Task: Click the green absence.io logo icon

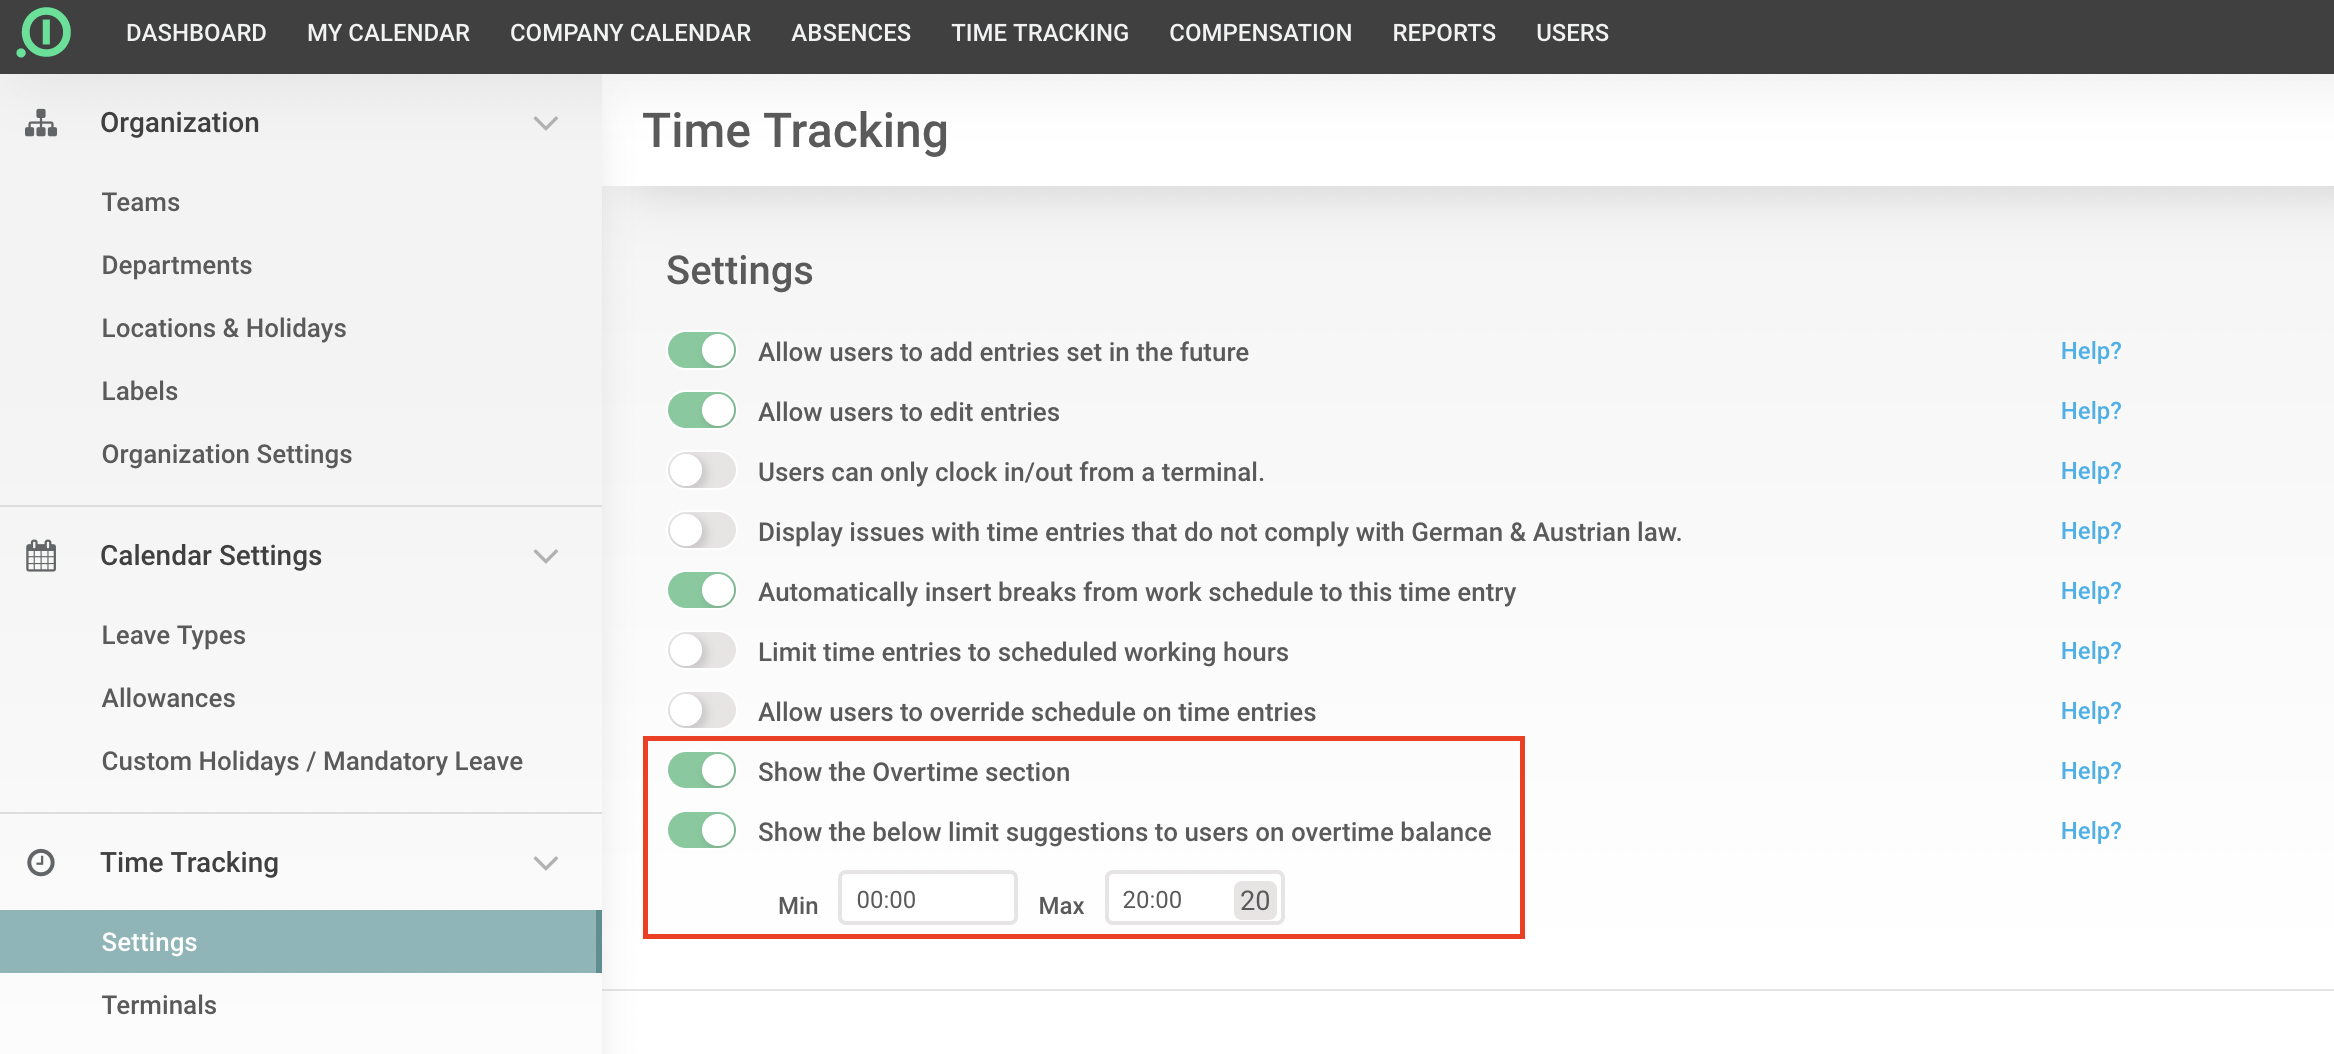Action: point(44,33)
